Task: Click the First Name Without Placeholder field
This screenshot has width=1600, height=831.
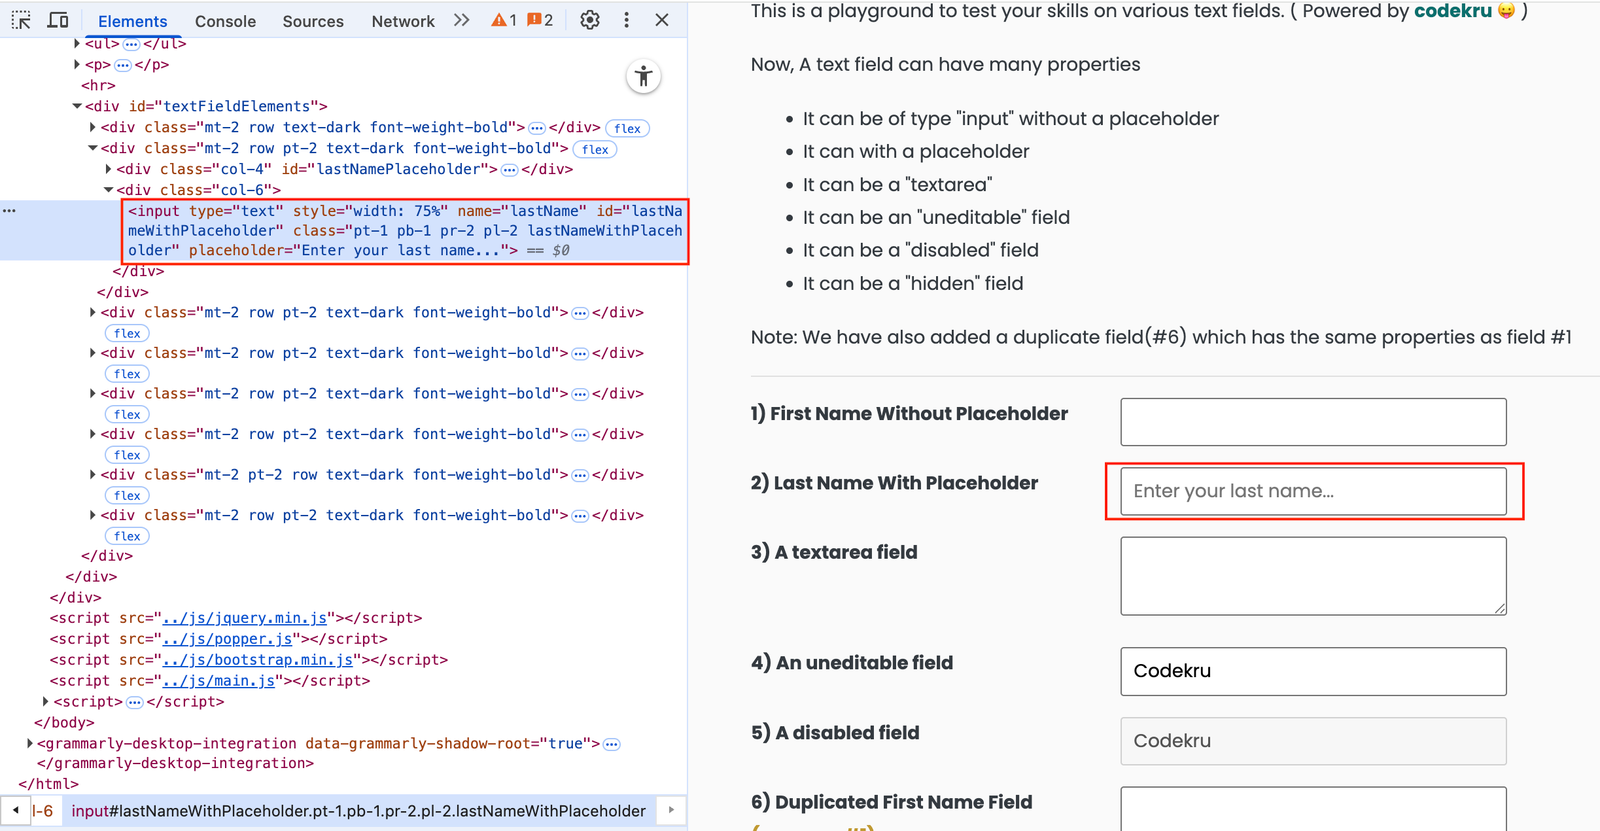Action: (1313, 422)
